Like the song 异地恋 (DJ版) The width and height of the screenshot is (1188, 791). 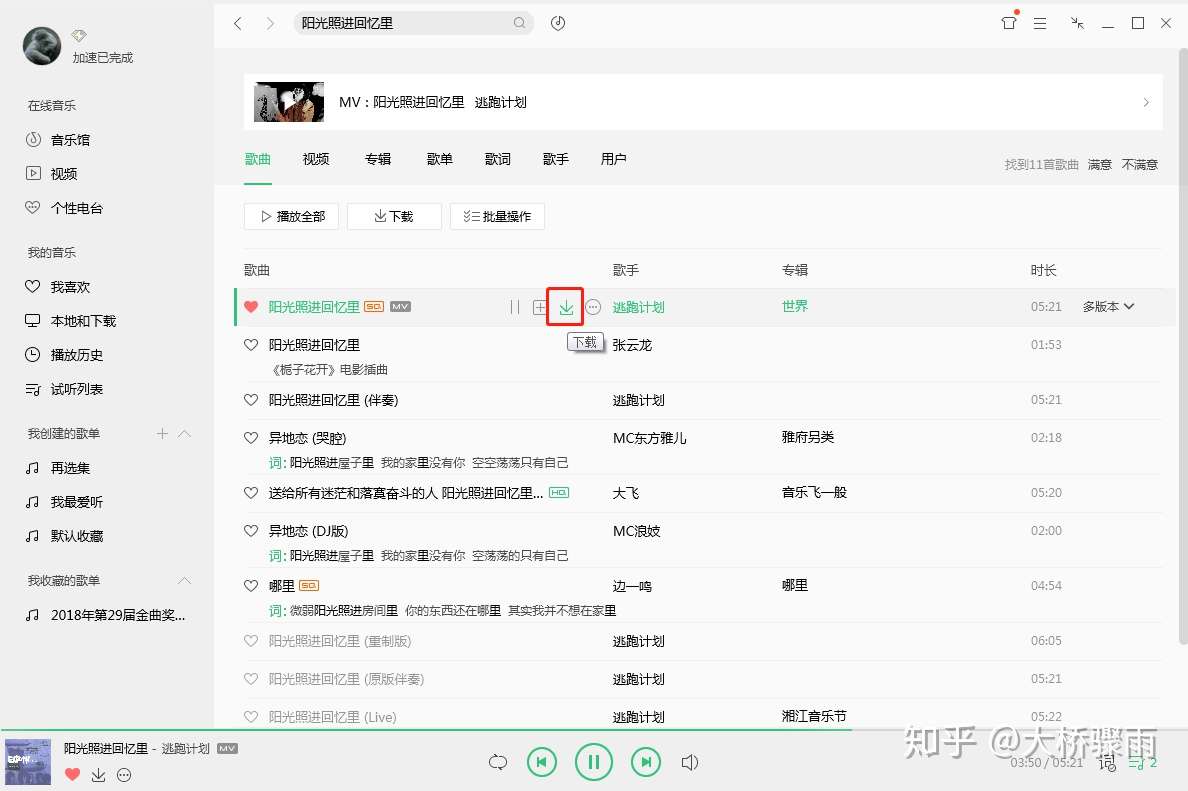pos(251,530)
